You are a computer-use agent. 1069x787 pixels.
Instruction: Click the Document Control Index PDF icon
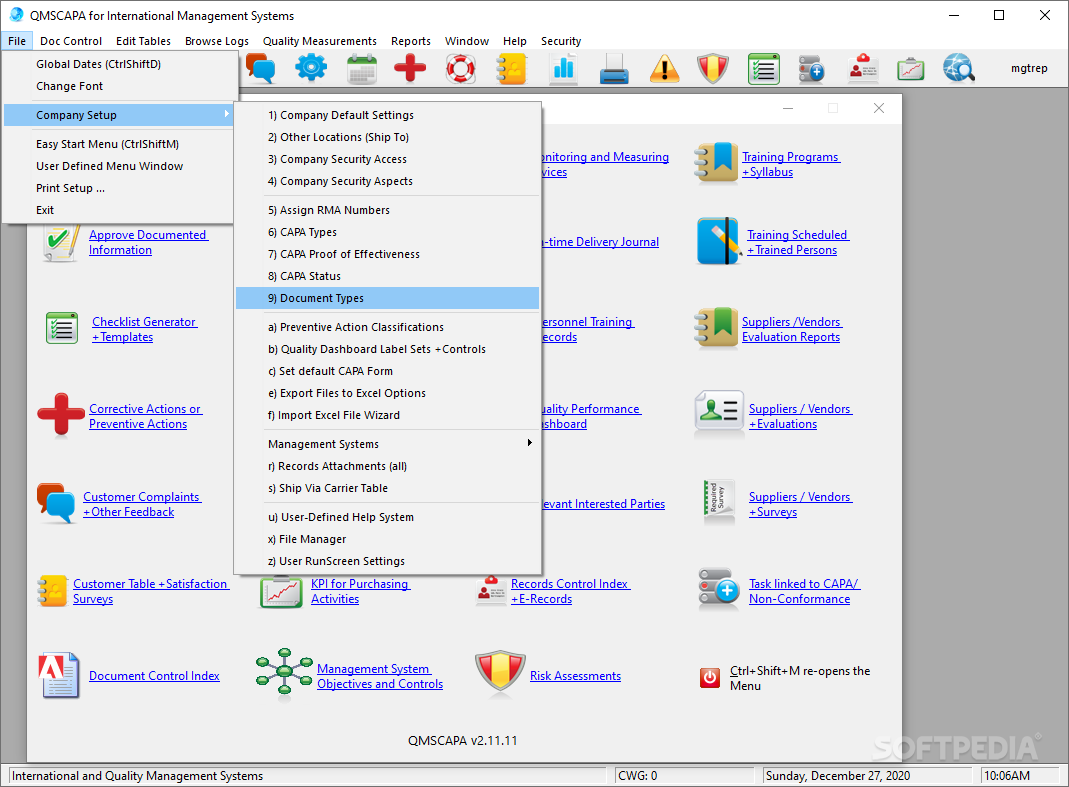pos(59,675)
